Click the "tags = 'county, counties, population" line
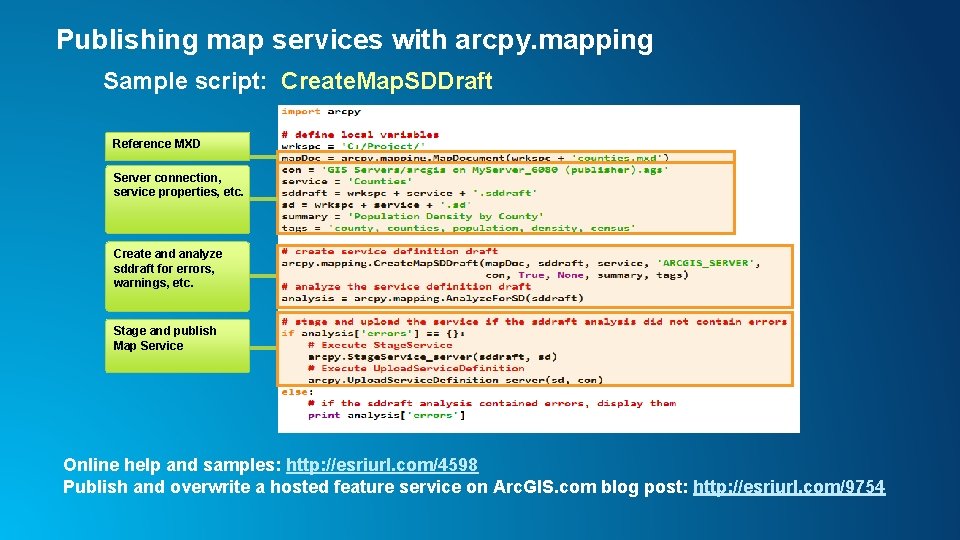960x540 pixels. pyautogui.click(x=459, y=228)
